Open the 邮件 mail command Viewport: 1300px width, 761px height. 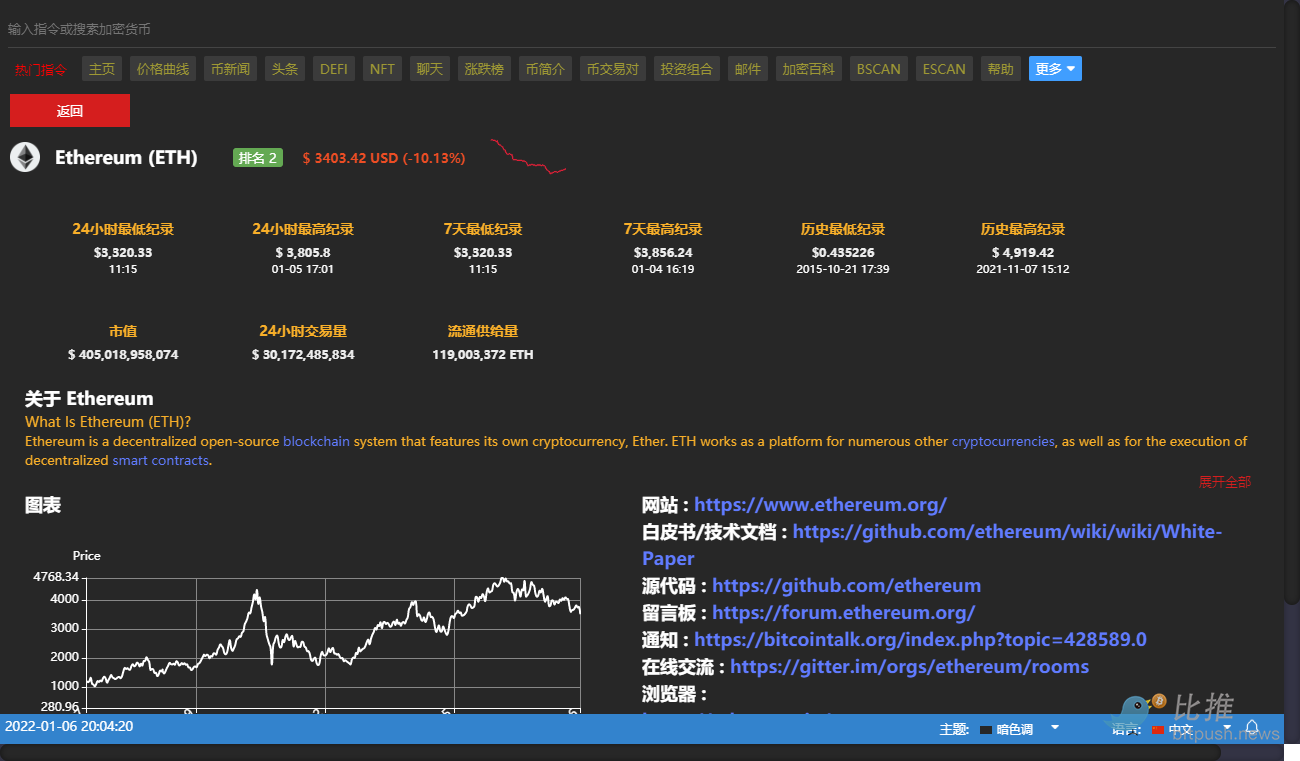748,69
